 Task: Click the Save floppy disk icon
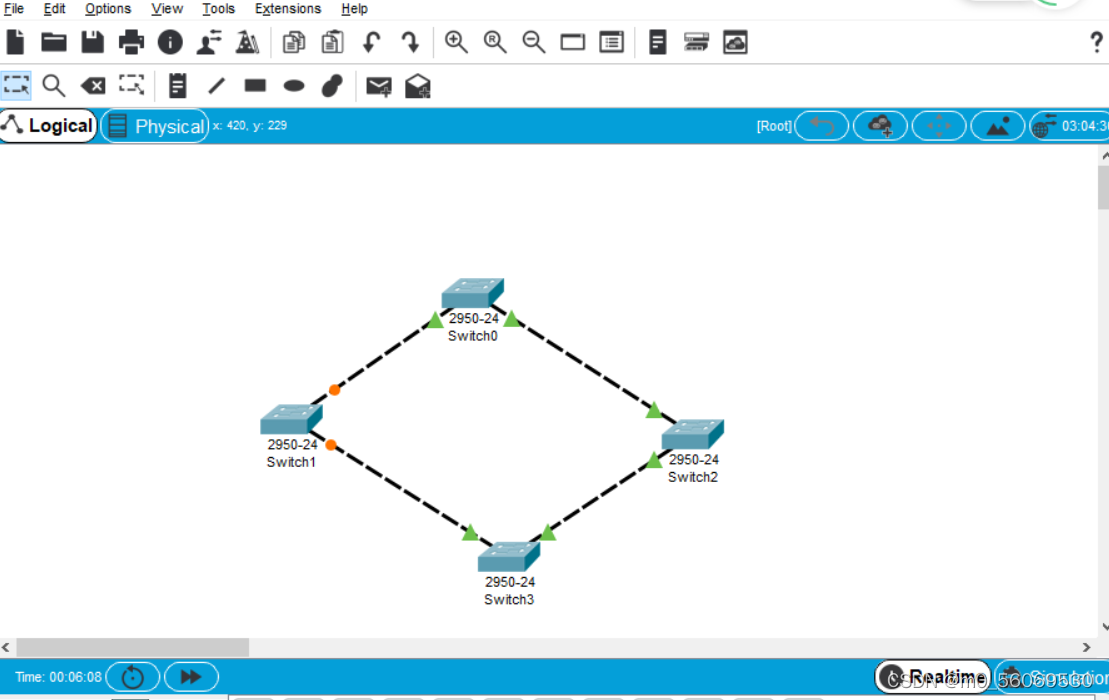[92, 42]
